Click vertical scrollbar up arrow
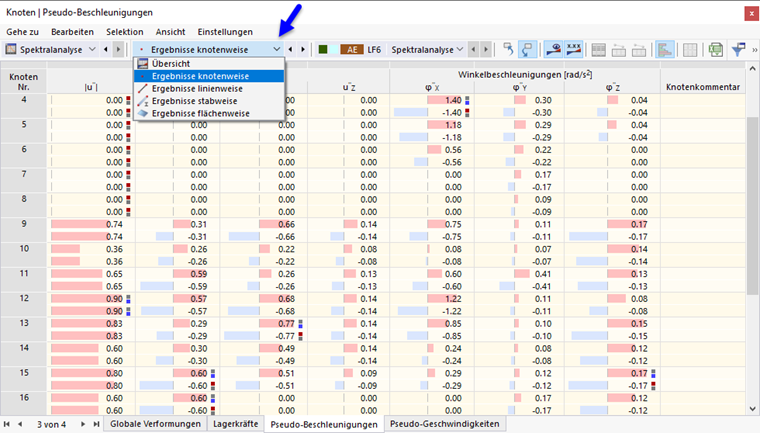 pos(752,69)
